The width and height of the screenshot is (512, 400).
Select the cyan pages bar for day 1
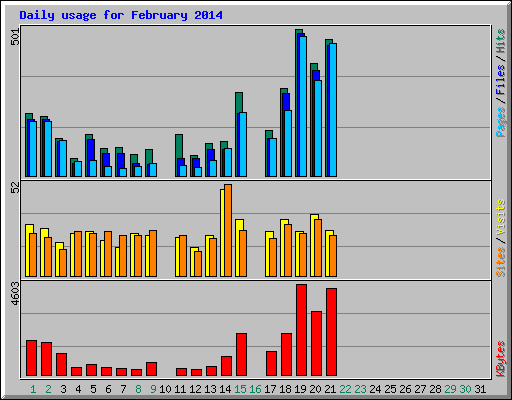(x=33, y=149)
